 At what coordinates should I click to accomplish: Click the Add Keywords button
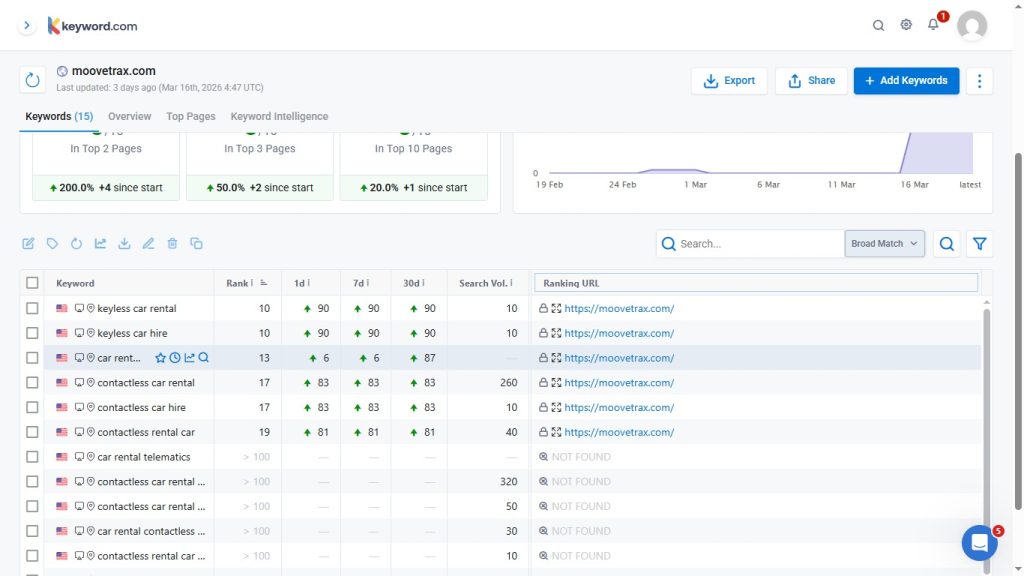tap(906, 81)
